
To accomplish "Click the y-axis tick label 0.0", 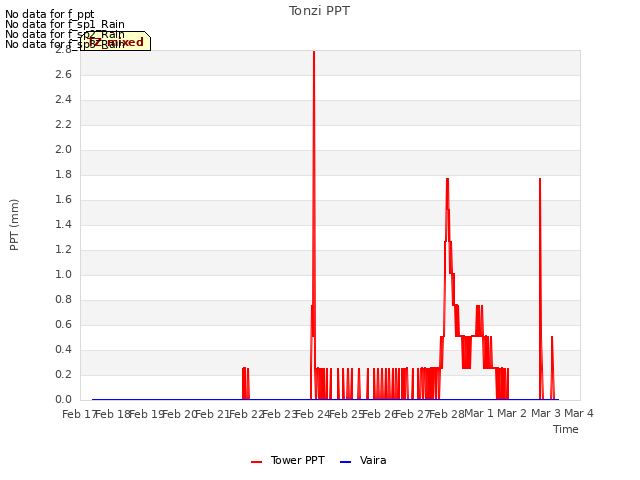I will point(63,399).
